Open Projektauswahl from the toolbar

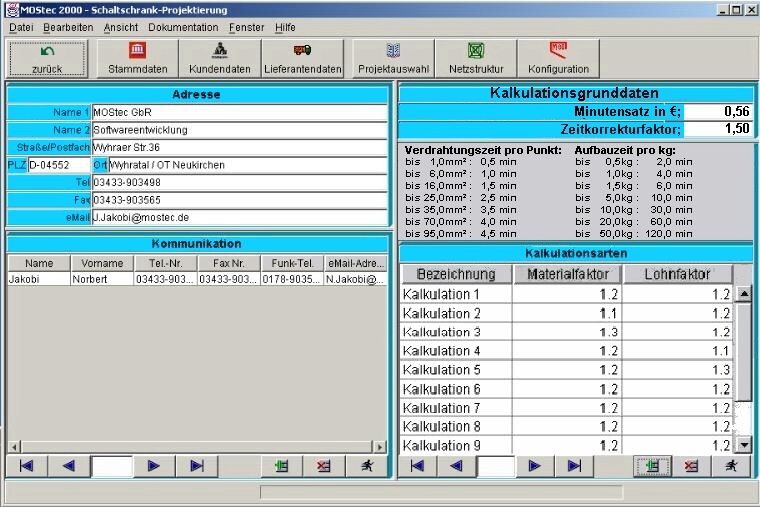point(393,58)
